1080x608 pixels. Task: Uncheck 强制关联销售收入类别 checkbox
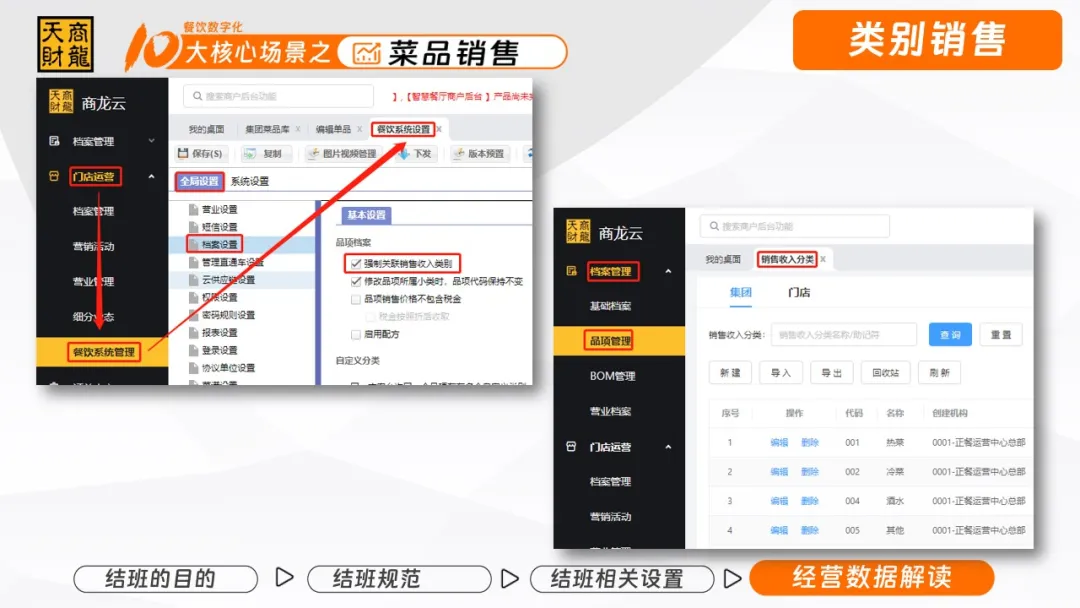[x=355, y=263]
